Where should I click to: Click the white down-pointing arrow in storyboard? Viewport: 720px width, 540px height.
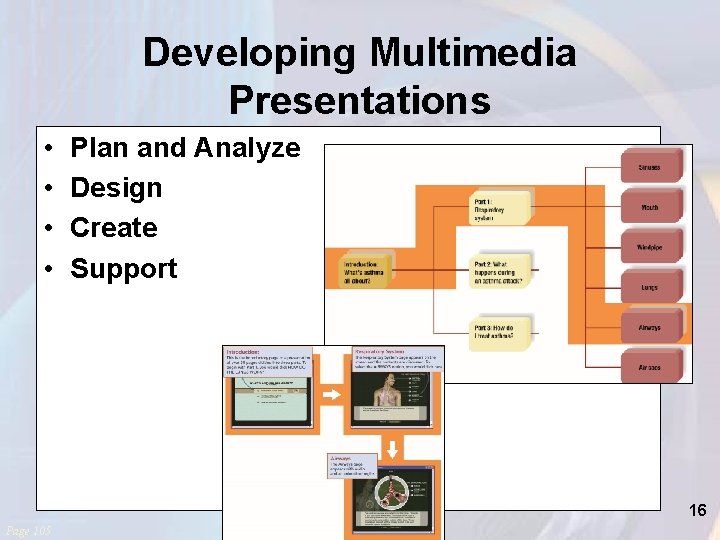point(393,450)
